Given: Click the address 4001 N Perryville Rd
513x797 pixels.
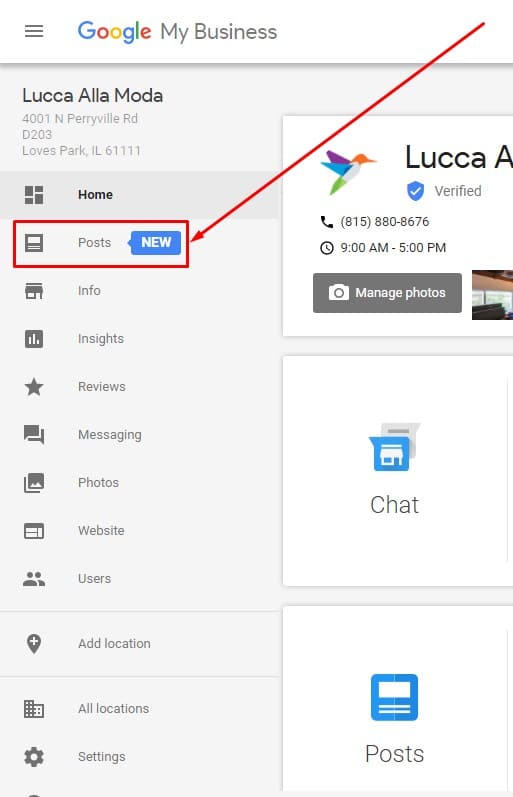Looking at the screenshot, I should (80, 118).
